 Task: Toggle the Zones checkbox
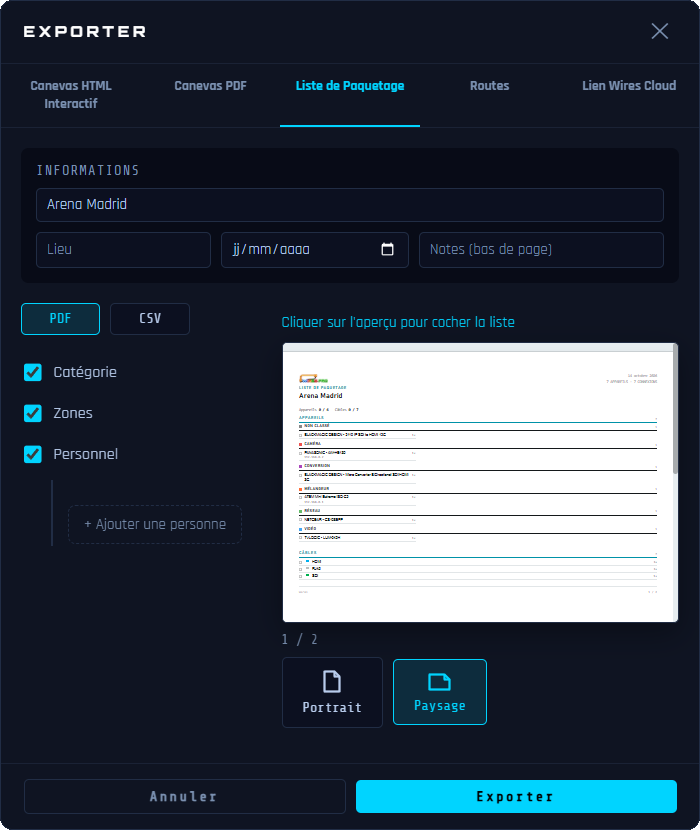click(33, 413)
